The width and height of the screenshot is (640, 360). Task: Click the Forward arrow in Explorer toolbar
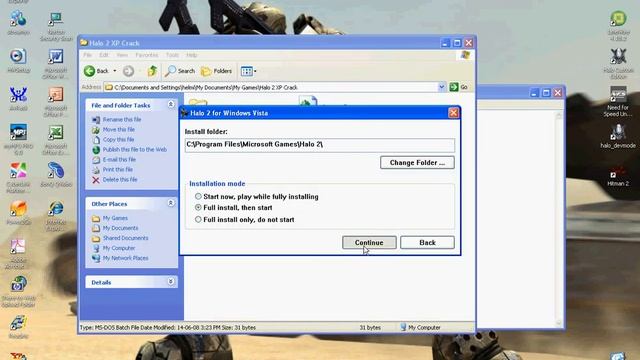click(128, 71)
